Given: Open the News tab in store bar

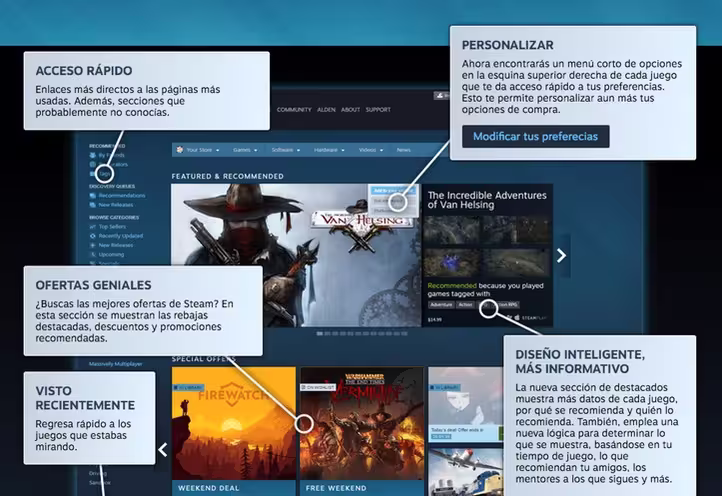Looking at the screenshot, I should point(403,150).
